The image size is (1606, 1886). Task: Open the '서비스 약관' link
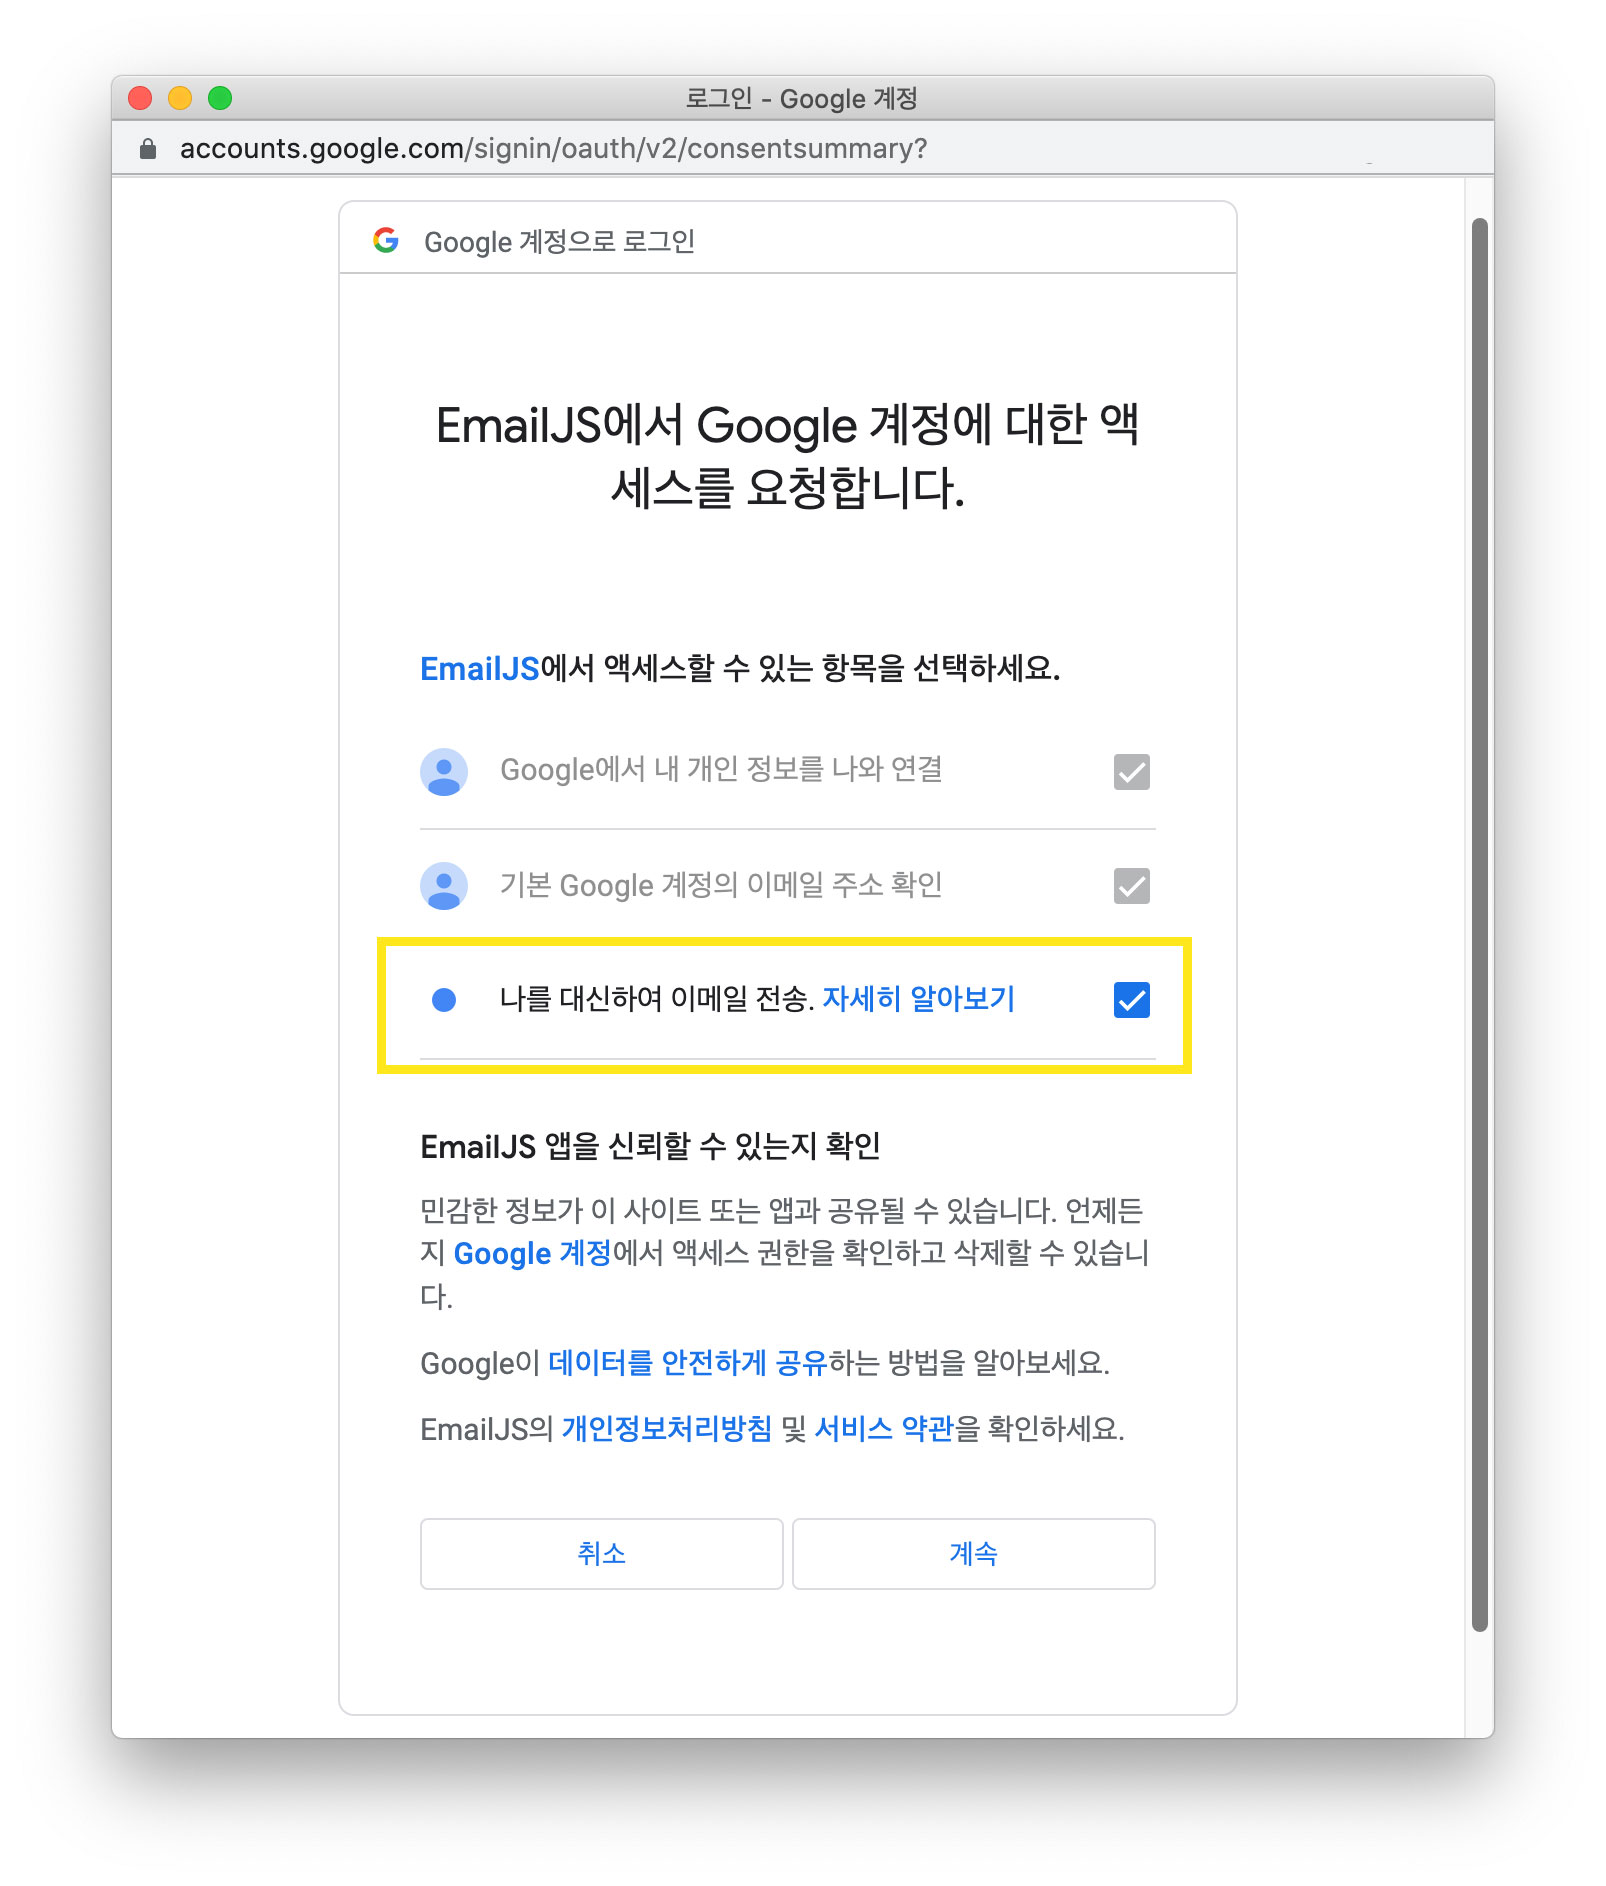(884, 1428)
